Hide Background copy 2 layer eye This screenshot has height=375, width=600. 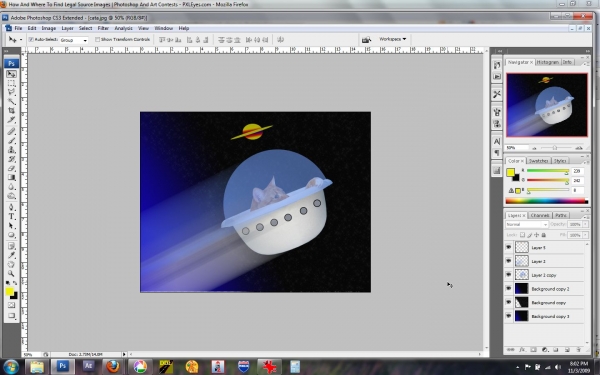(x=509, y=289)
